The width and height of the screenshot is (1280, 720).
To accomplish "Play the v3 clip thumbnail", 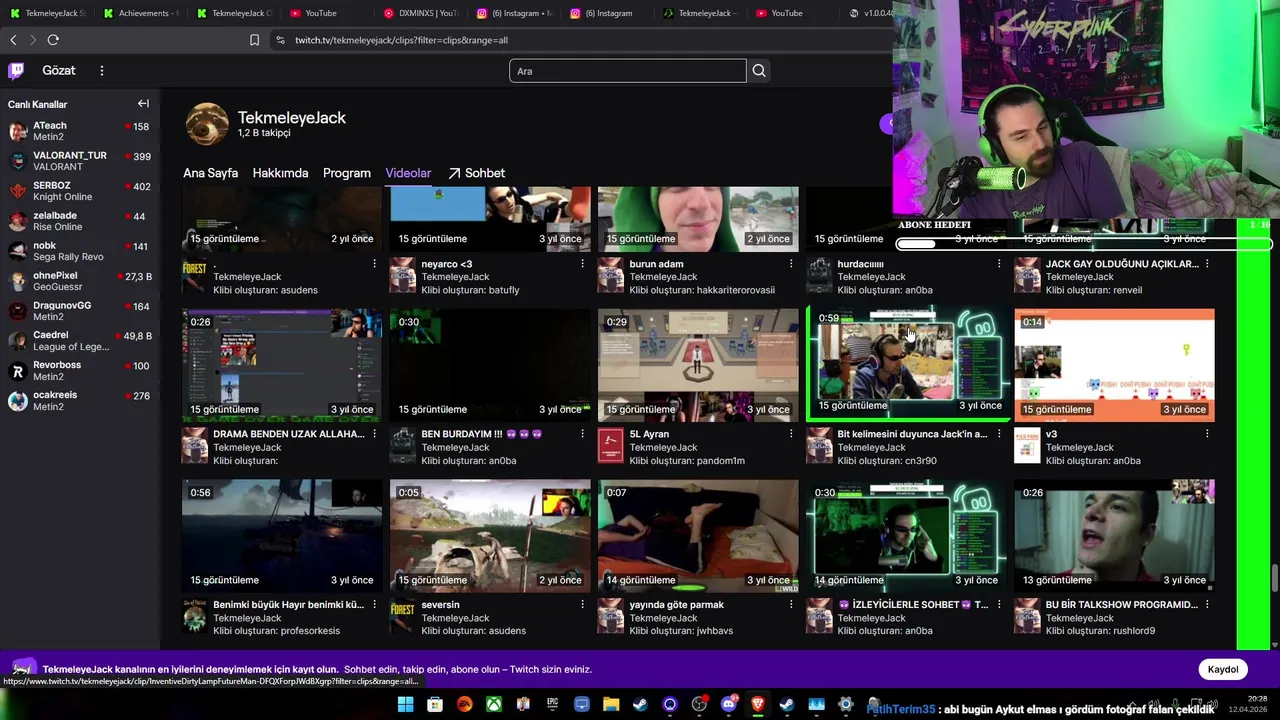I will pos(1114,365).
